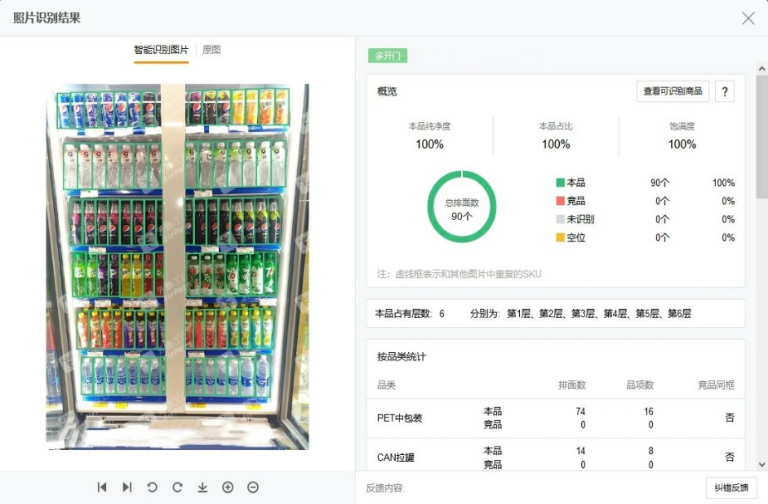This screenshot has height=504, width=768.
Task: Click the 按品类统计 heading
Action: click(x=401, y=357)
